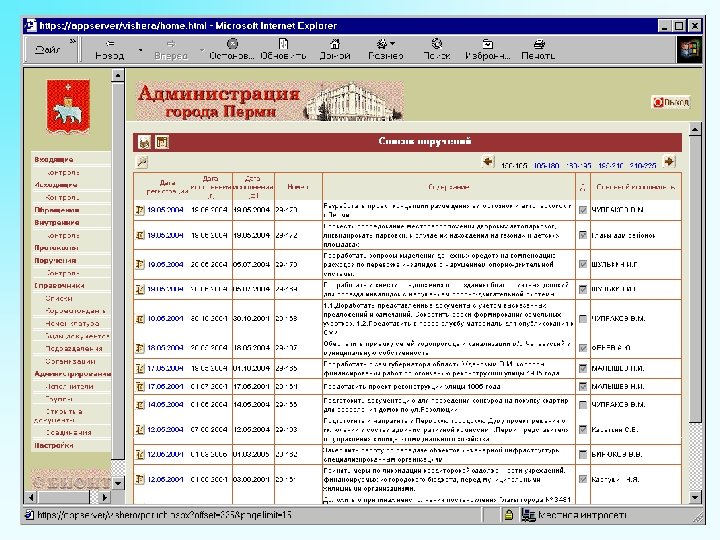This screenshot has width=720, height=540.
Task: Click main content vertical scrollbar thumb
Action: 695,279
